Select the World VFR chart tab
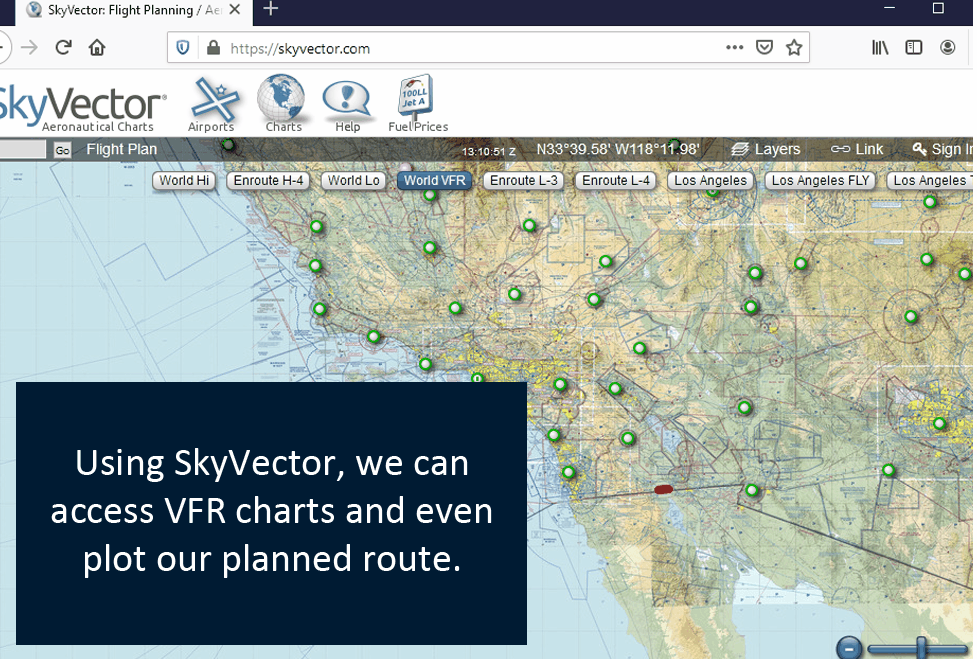The width and height of the screenshot is (977, 659). (434, 181)
